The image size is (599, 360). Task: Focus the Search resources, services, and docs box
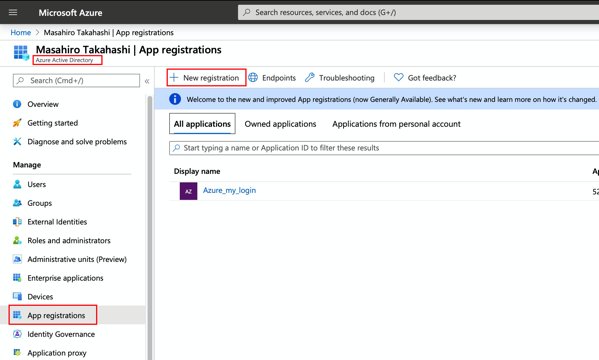[418, 12]
